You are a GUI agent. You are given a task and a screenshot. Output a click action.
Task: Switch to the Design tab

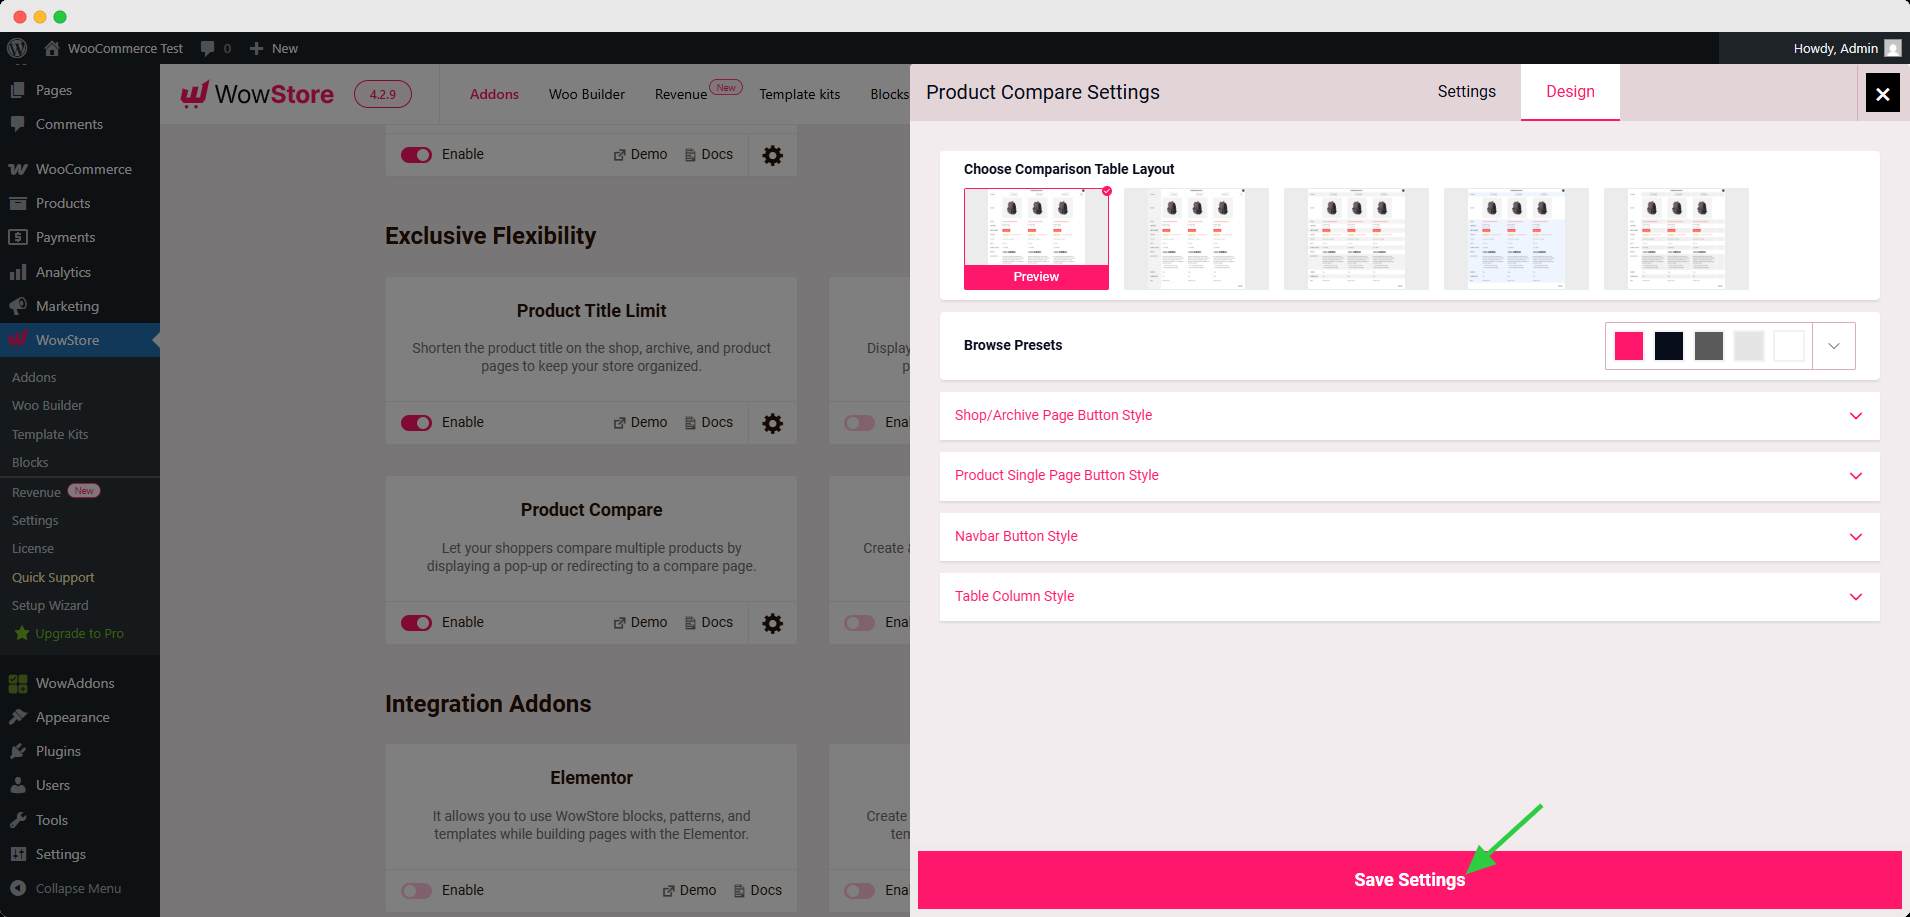pos(1570,92)
